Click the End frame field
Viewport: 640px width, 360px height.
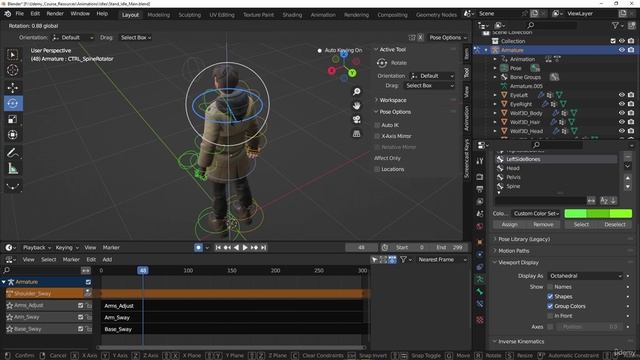point(449,247)
